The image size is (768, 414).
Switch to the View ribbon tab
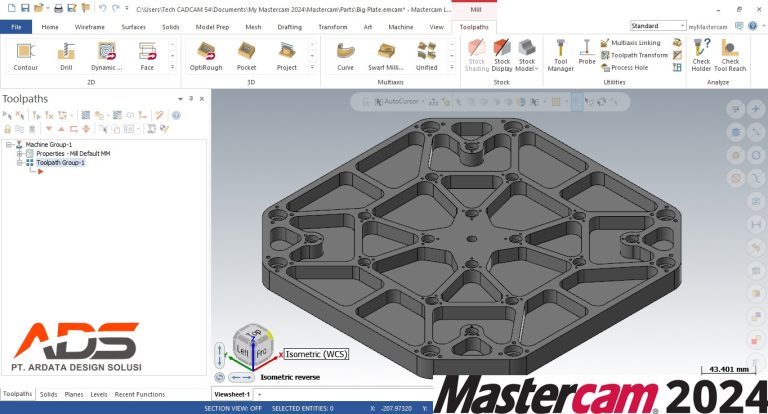436,27
